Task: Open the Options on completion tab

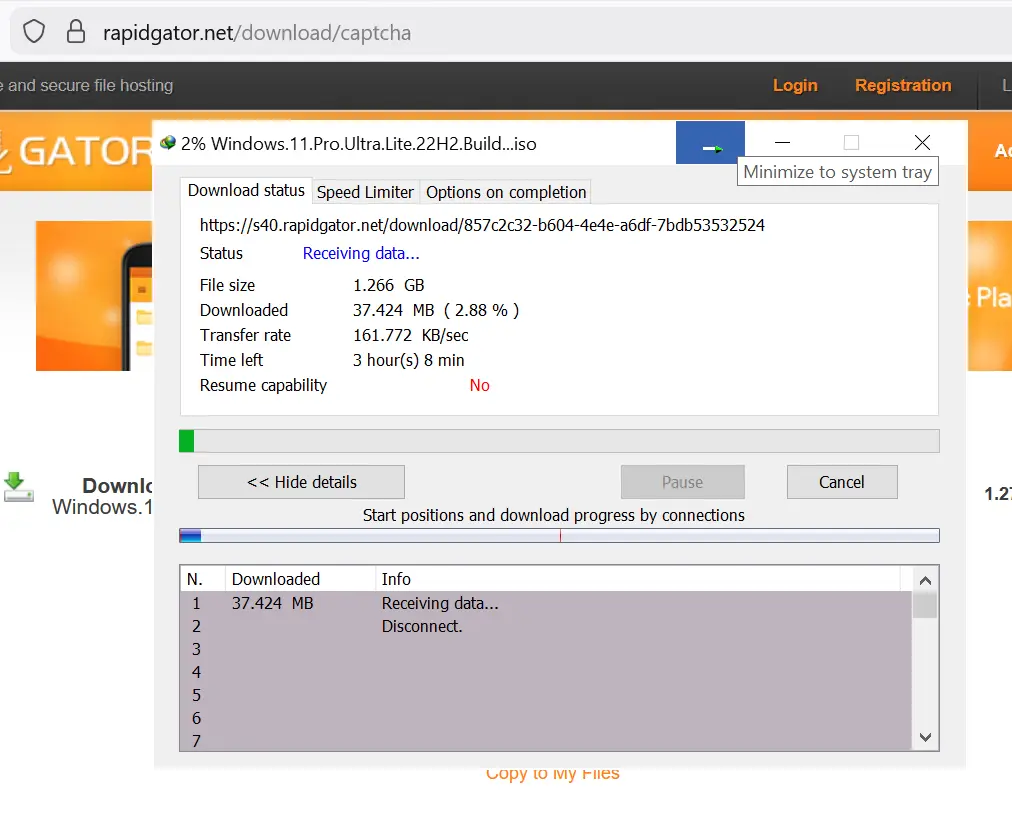Action: (506, 192)
